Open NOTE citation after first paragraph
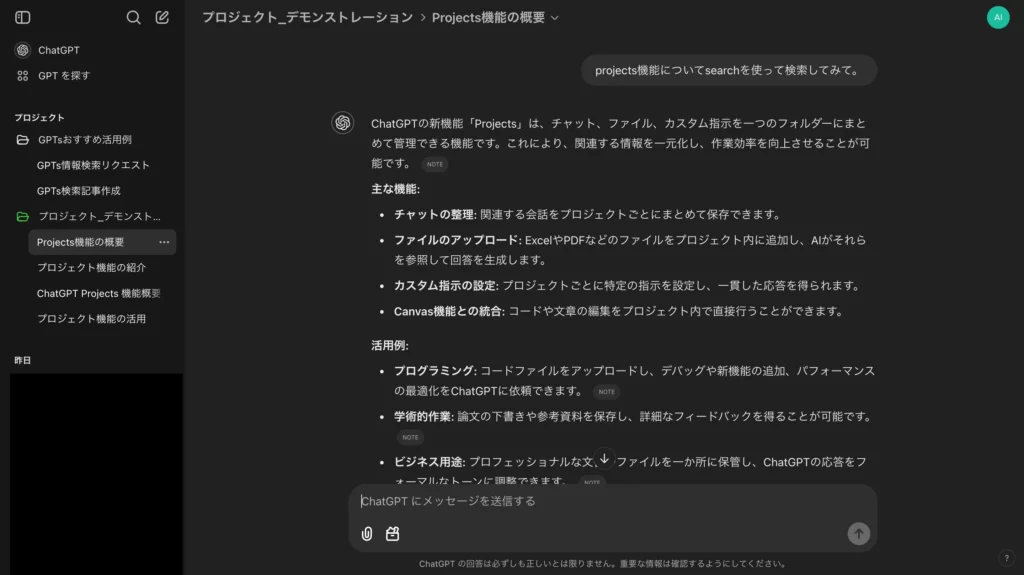The image size is (1024, 575). point(435,164)
